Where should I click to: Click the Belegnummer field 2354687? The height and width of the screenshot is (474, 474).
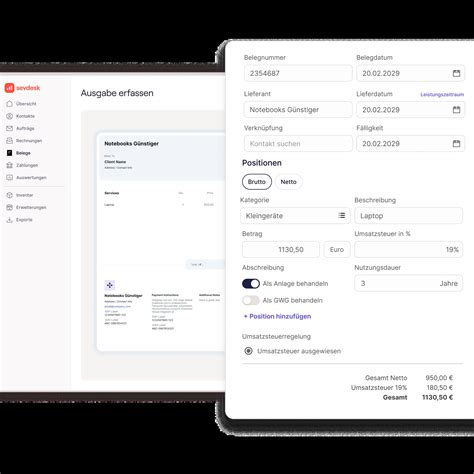[x=298, y=73]
